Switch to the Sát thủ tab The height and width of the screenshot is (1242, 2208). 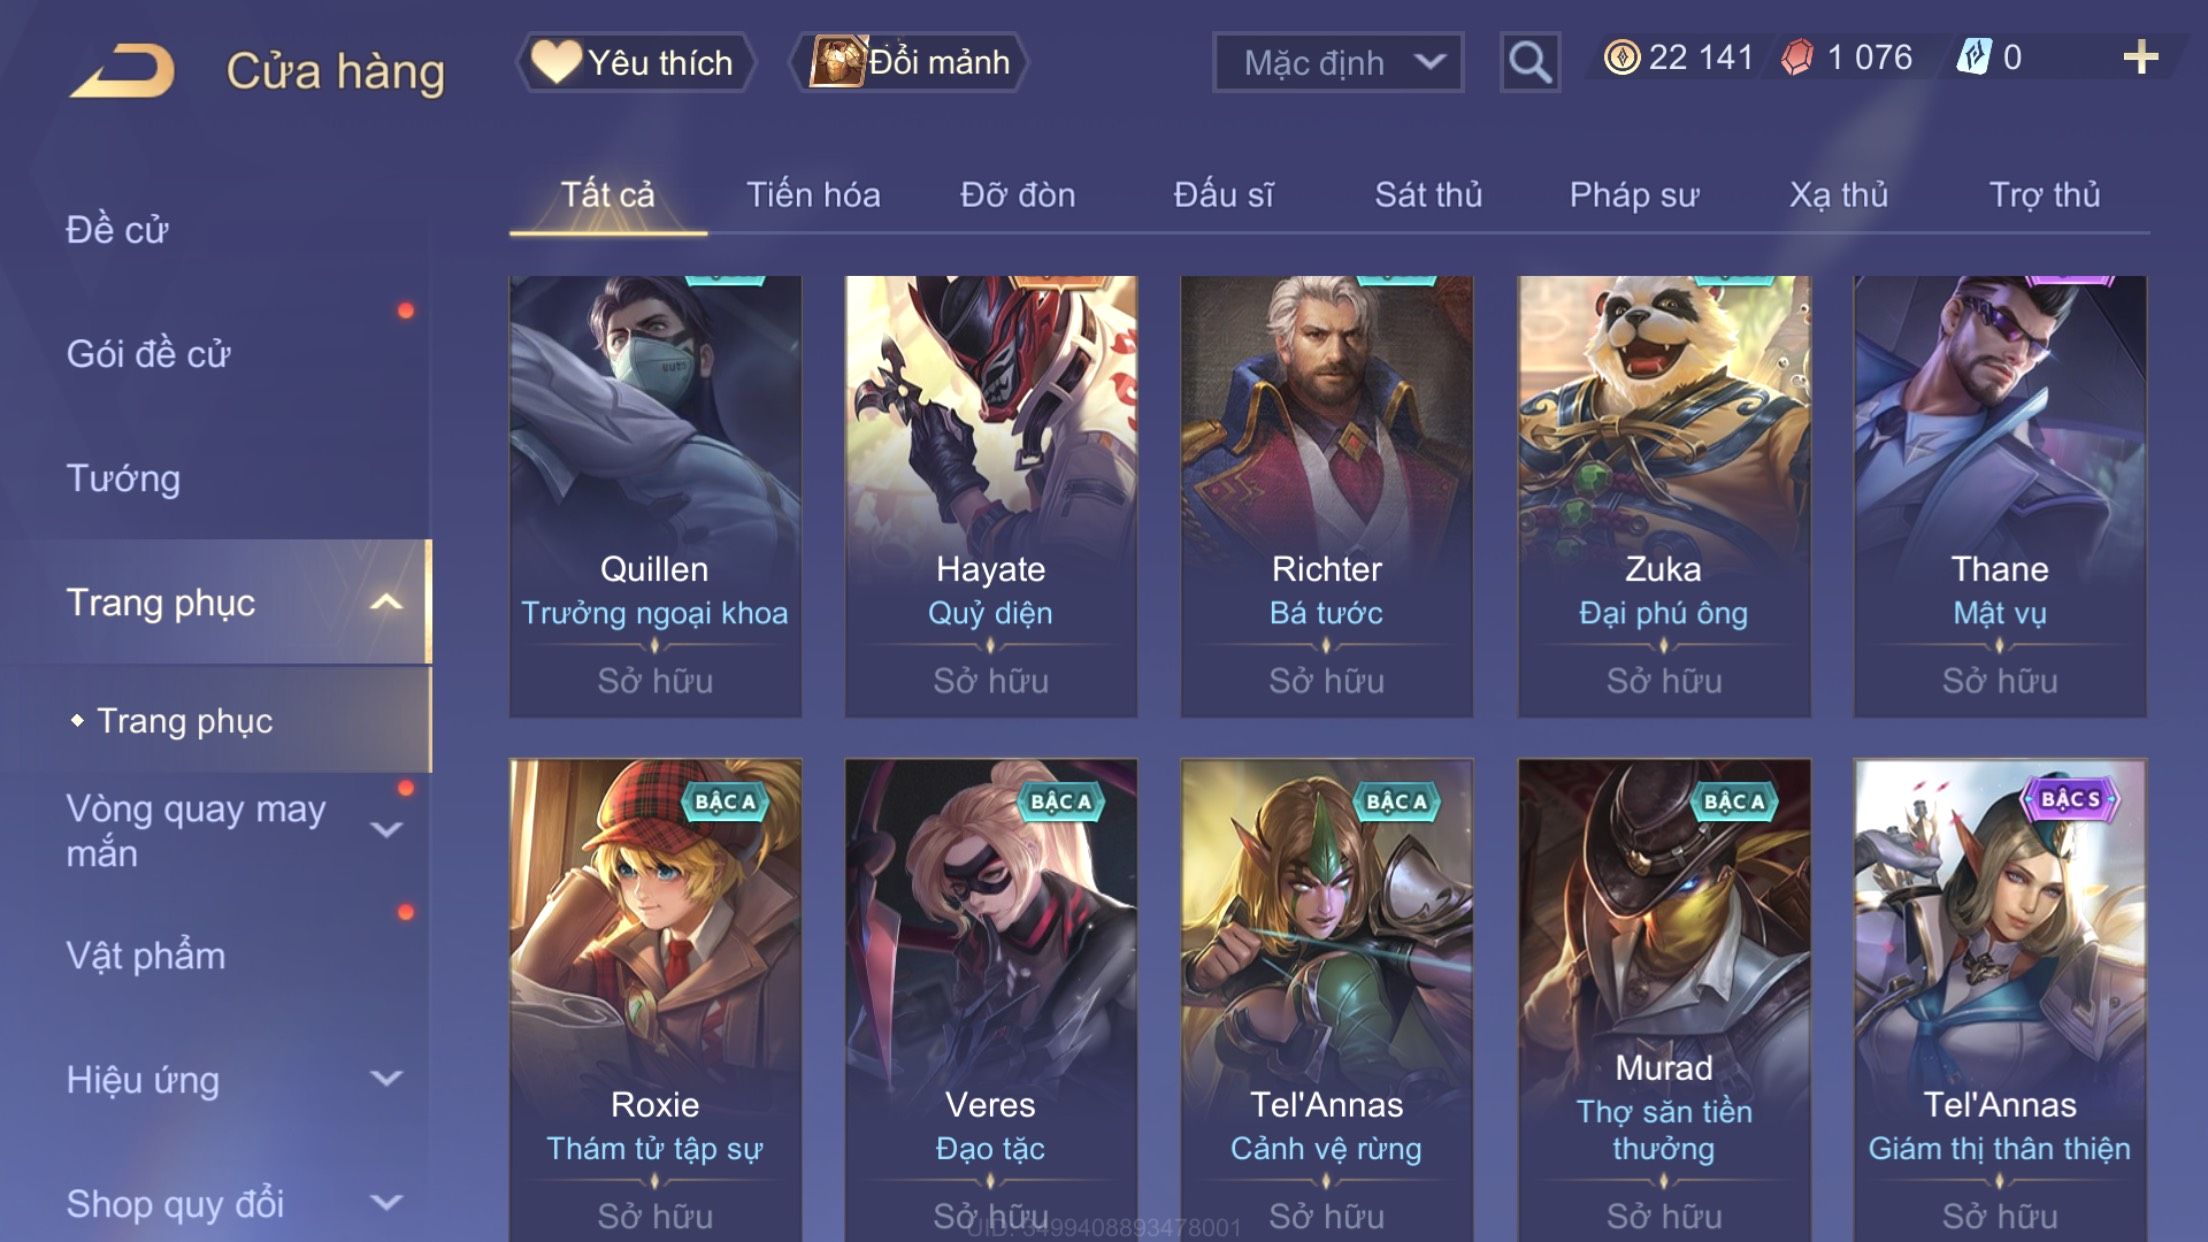[1428, 195]
